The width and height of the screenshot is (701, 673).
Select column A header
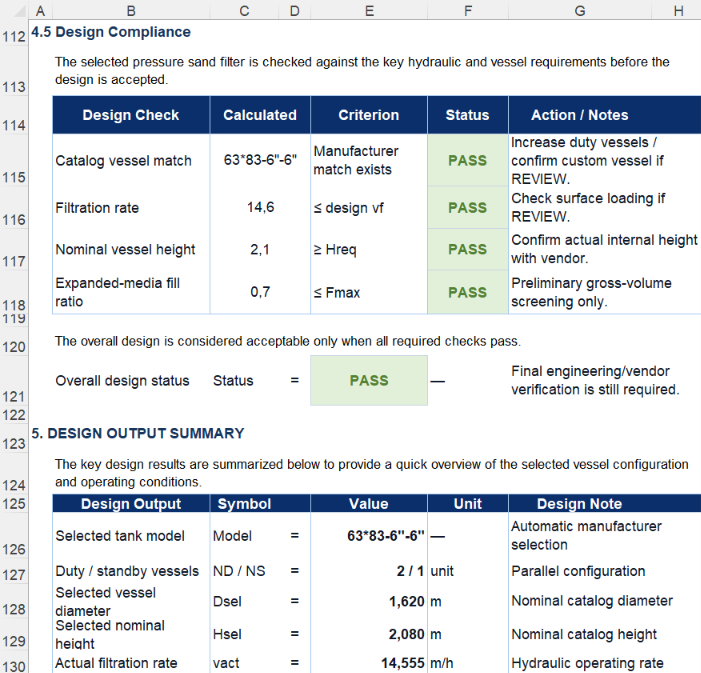click(x=40, y=10)
